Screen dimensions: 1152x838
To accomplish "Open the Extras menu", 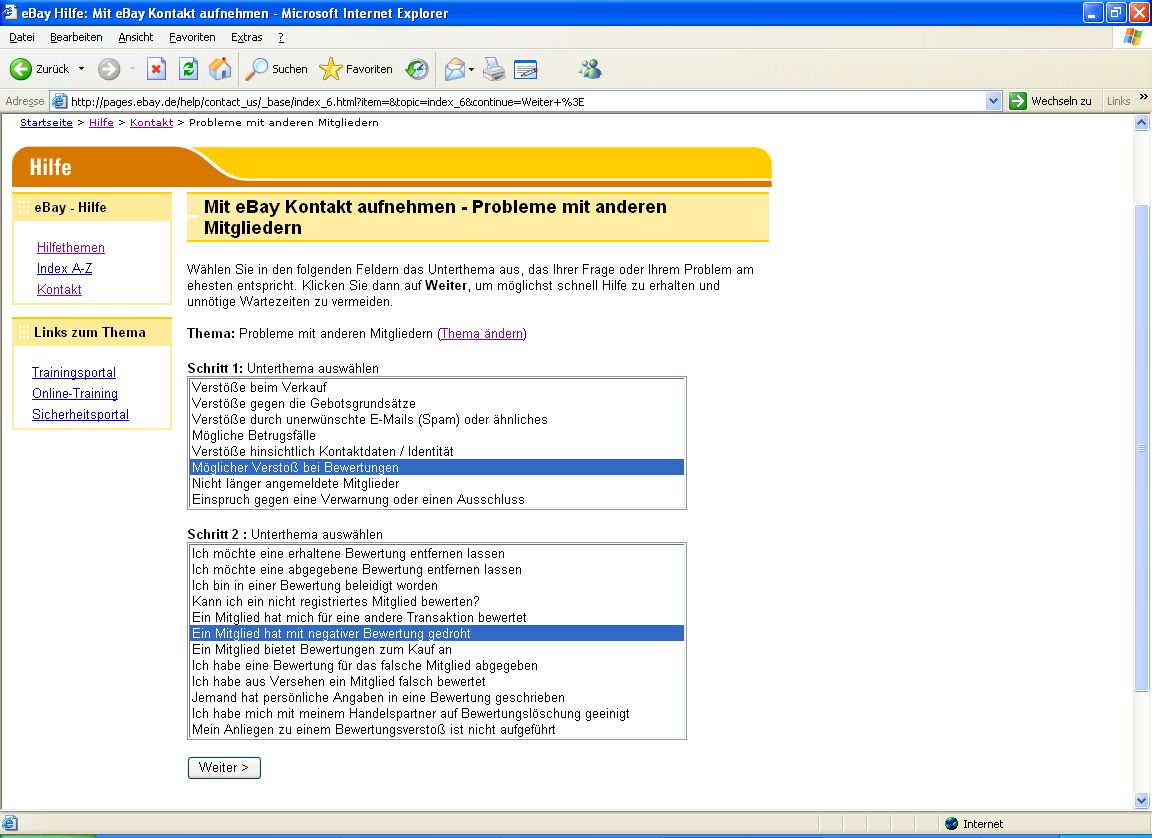I will pyautogui.click(x=247, y=37).
